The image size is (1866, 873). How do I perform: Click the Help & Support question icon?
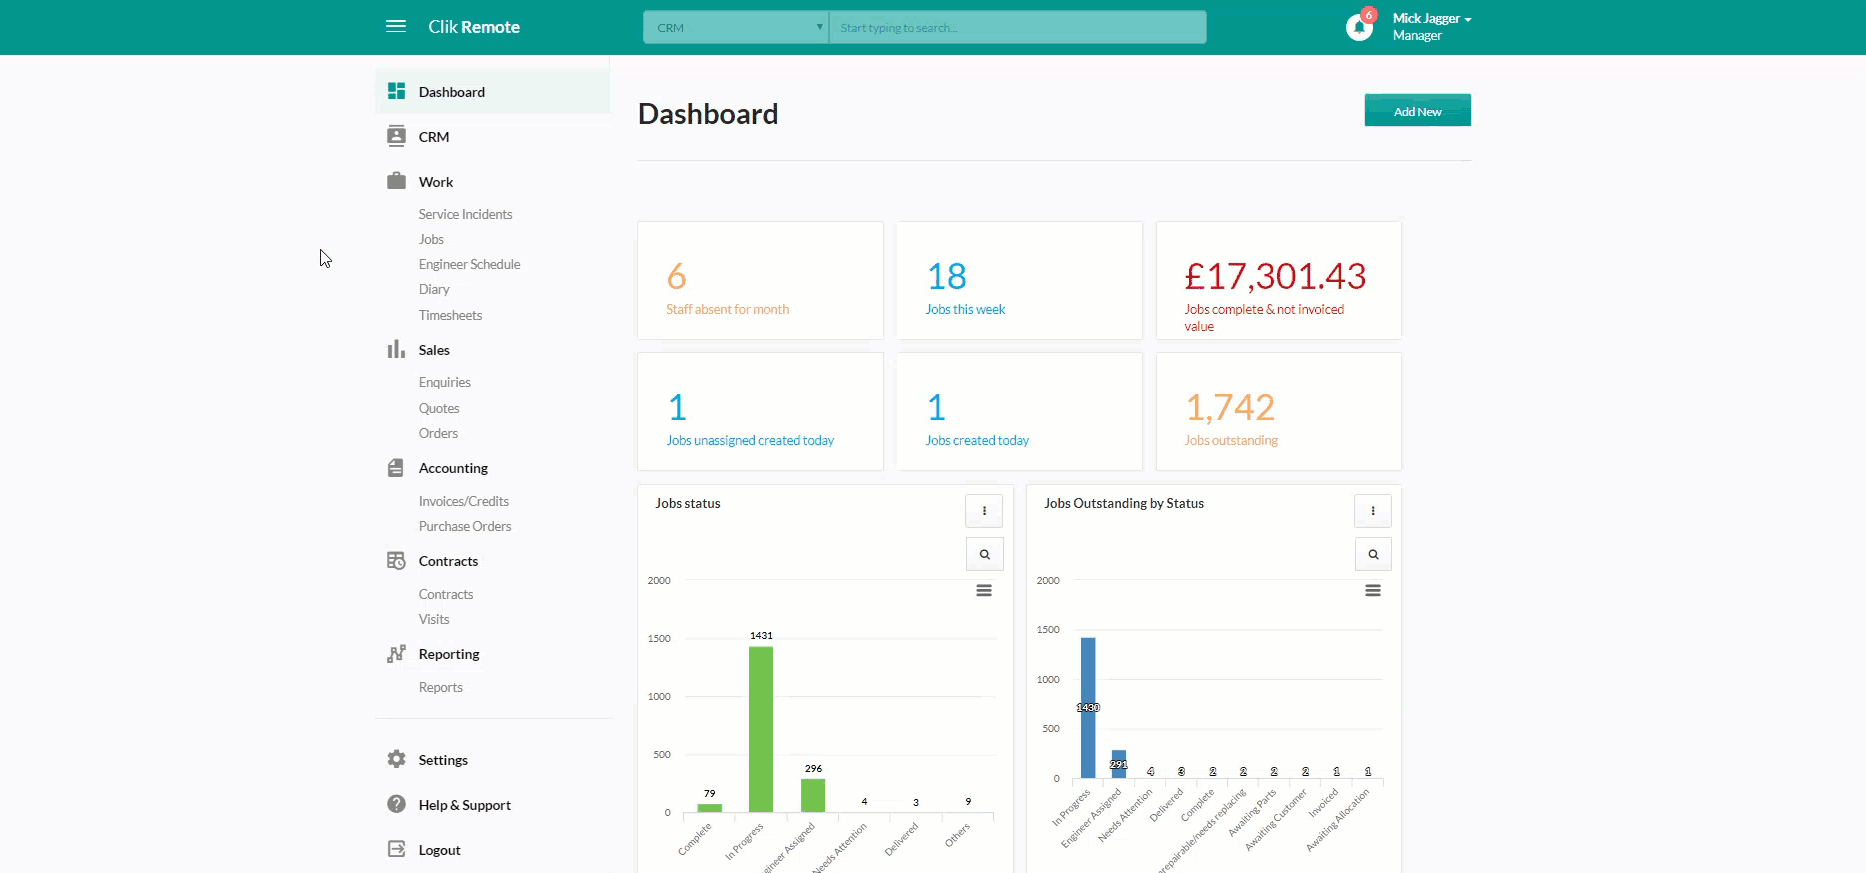click(x=396, y=804)
